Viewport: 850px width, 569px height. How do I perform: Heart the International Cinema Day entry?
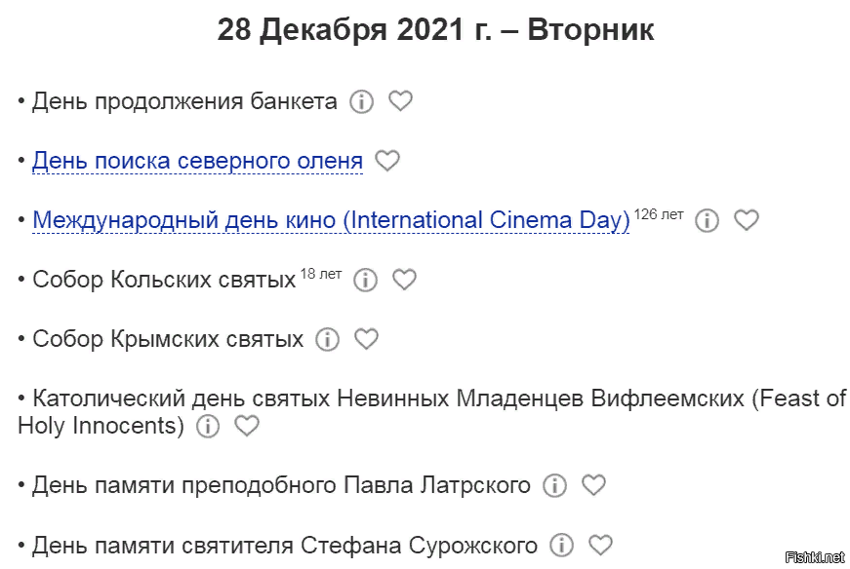click(x=746, y=220)
